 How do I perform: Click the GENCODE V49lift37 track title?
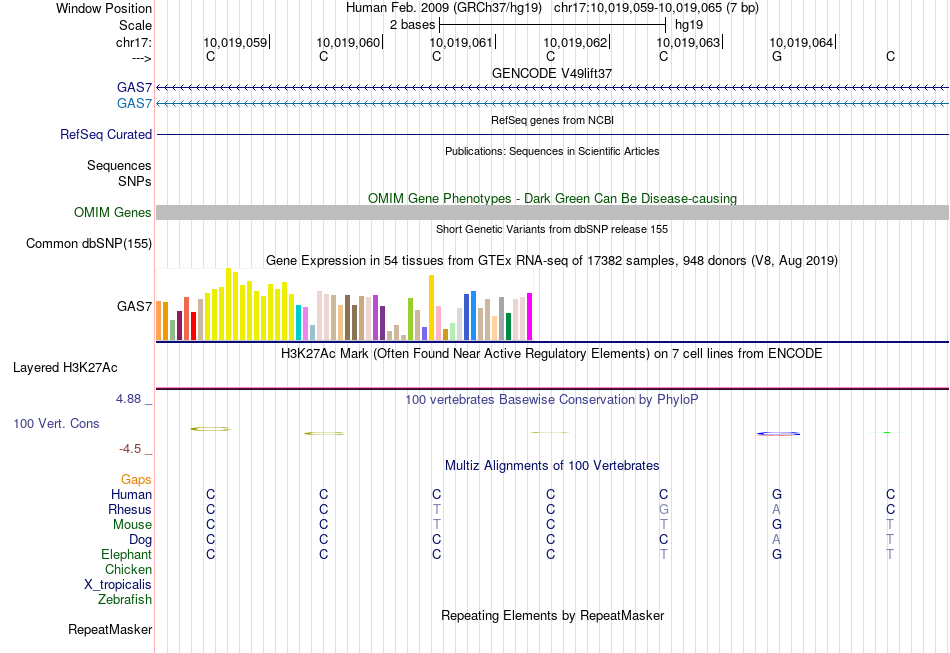point(552,73)
